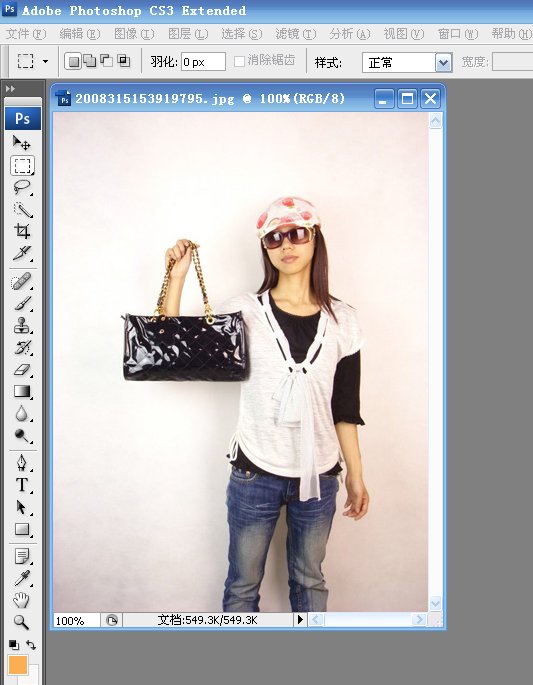Open the 图像(I) image menu
The image size is (533, 685).
[134, 34]
